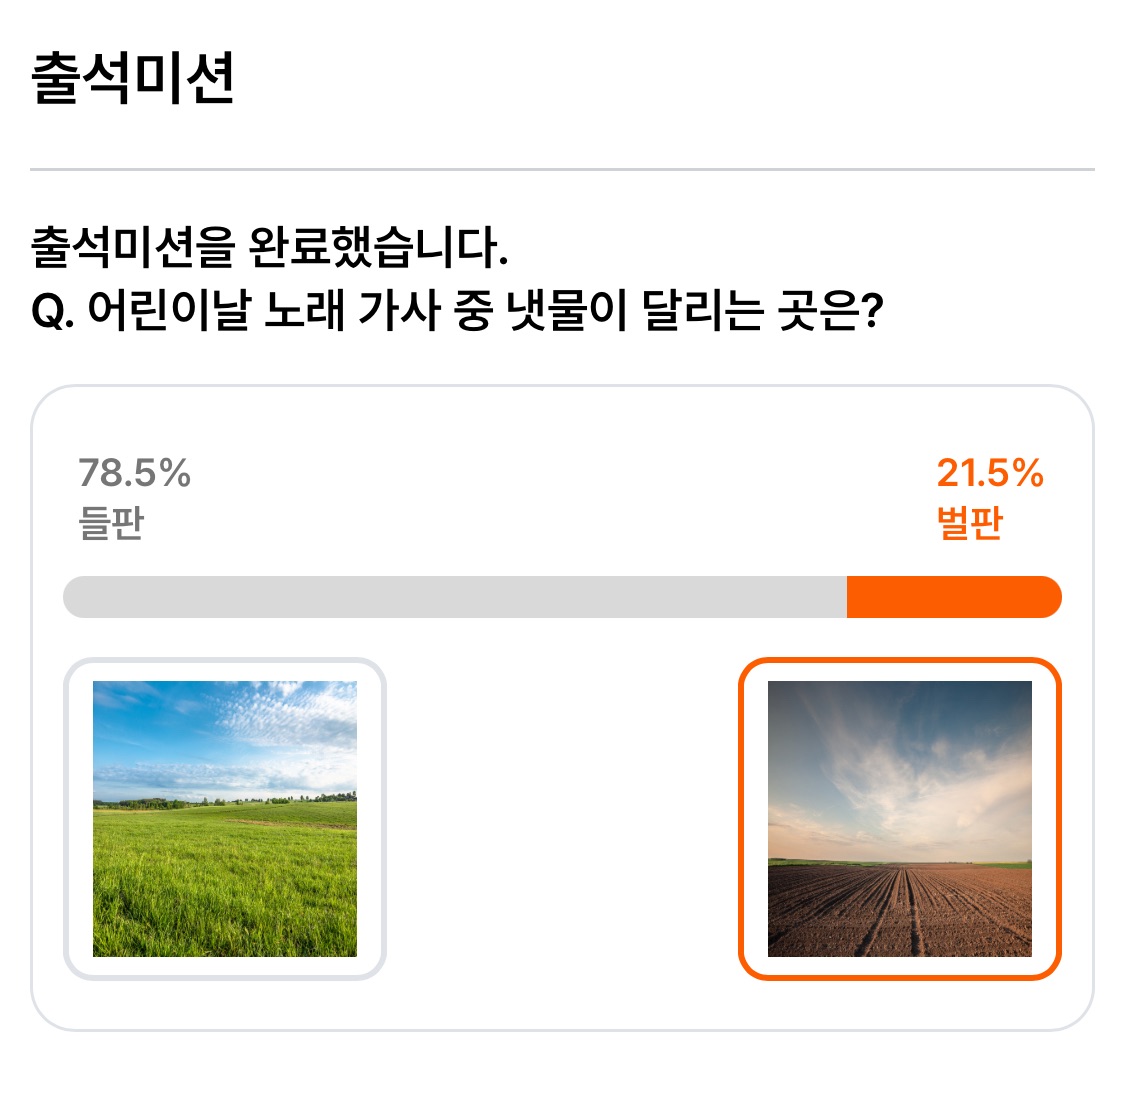Click the tree line on the meadow horizon
This screenshot has width=1125, height=1096.
tap(225, 800)
